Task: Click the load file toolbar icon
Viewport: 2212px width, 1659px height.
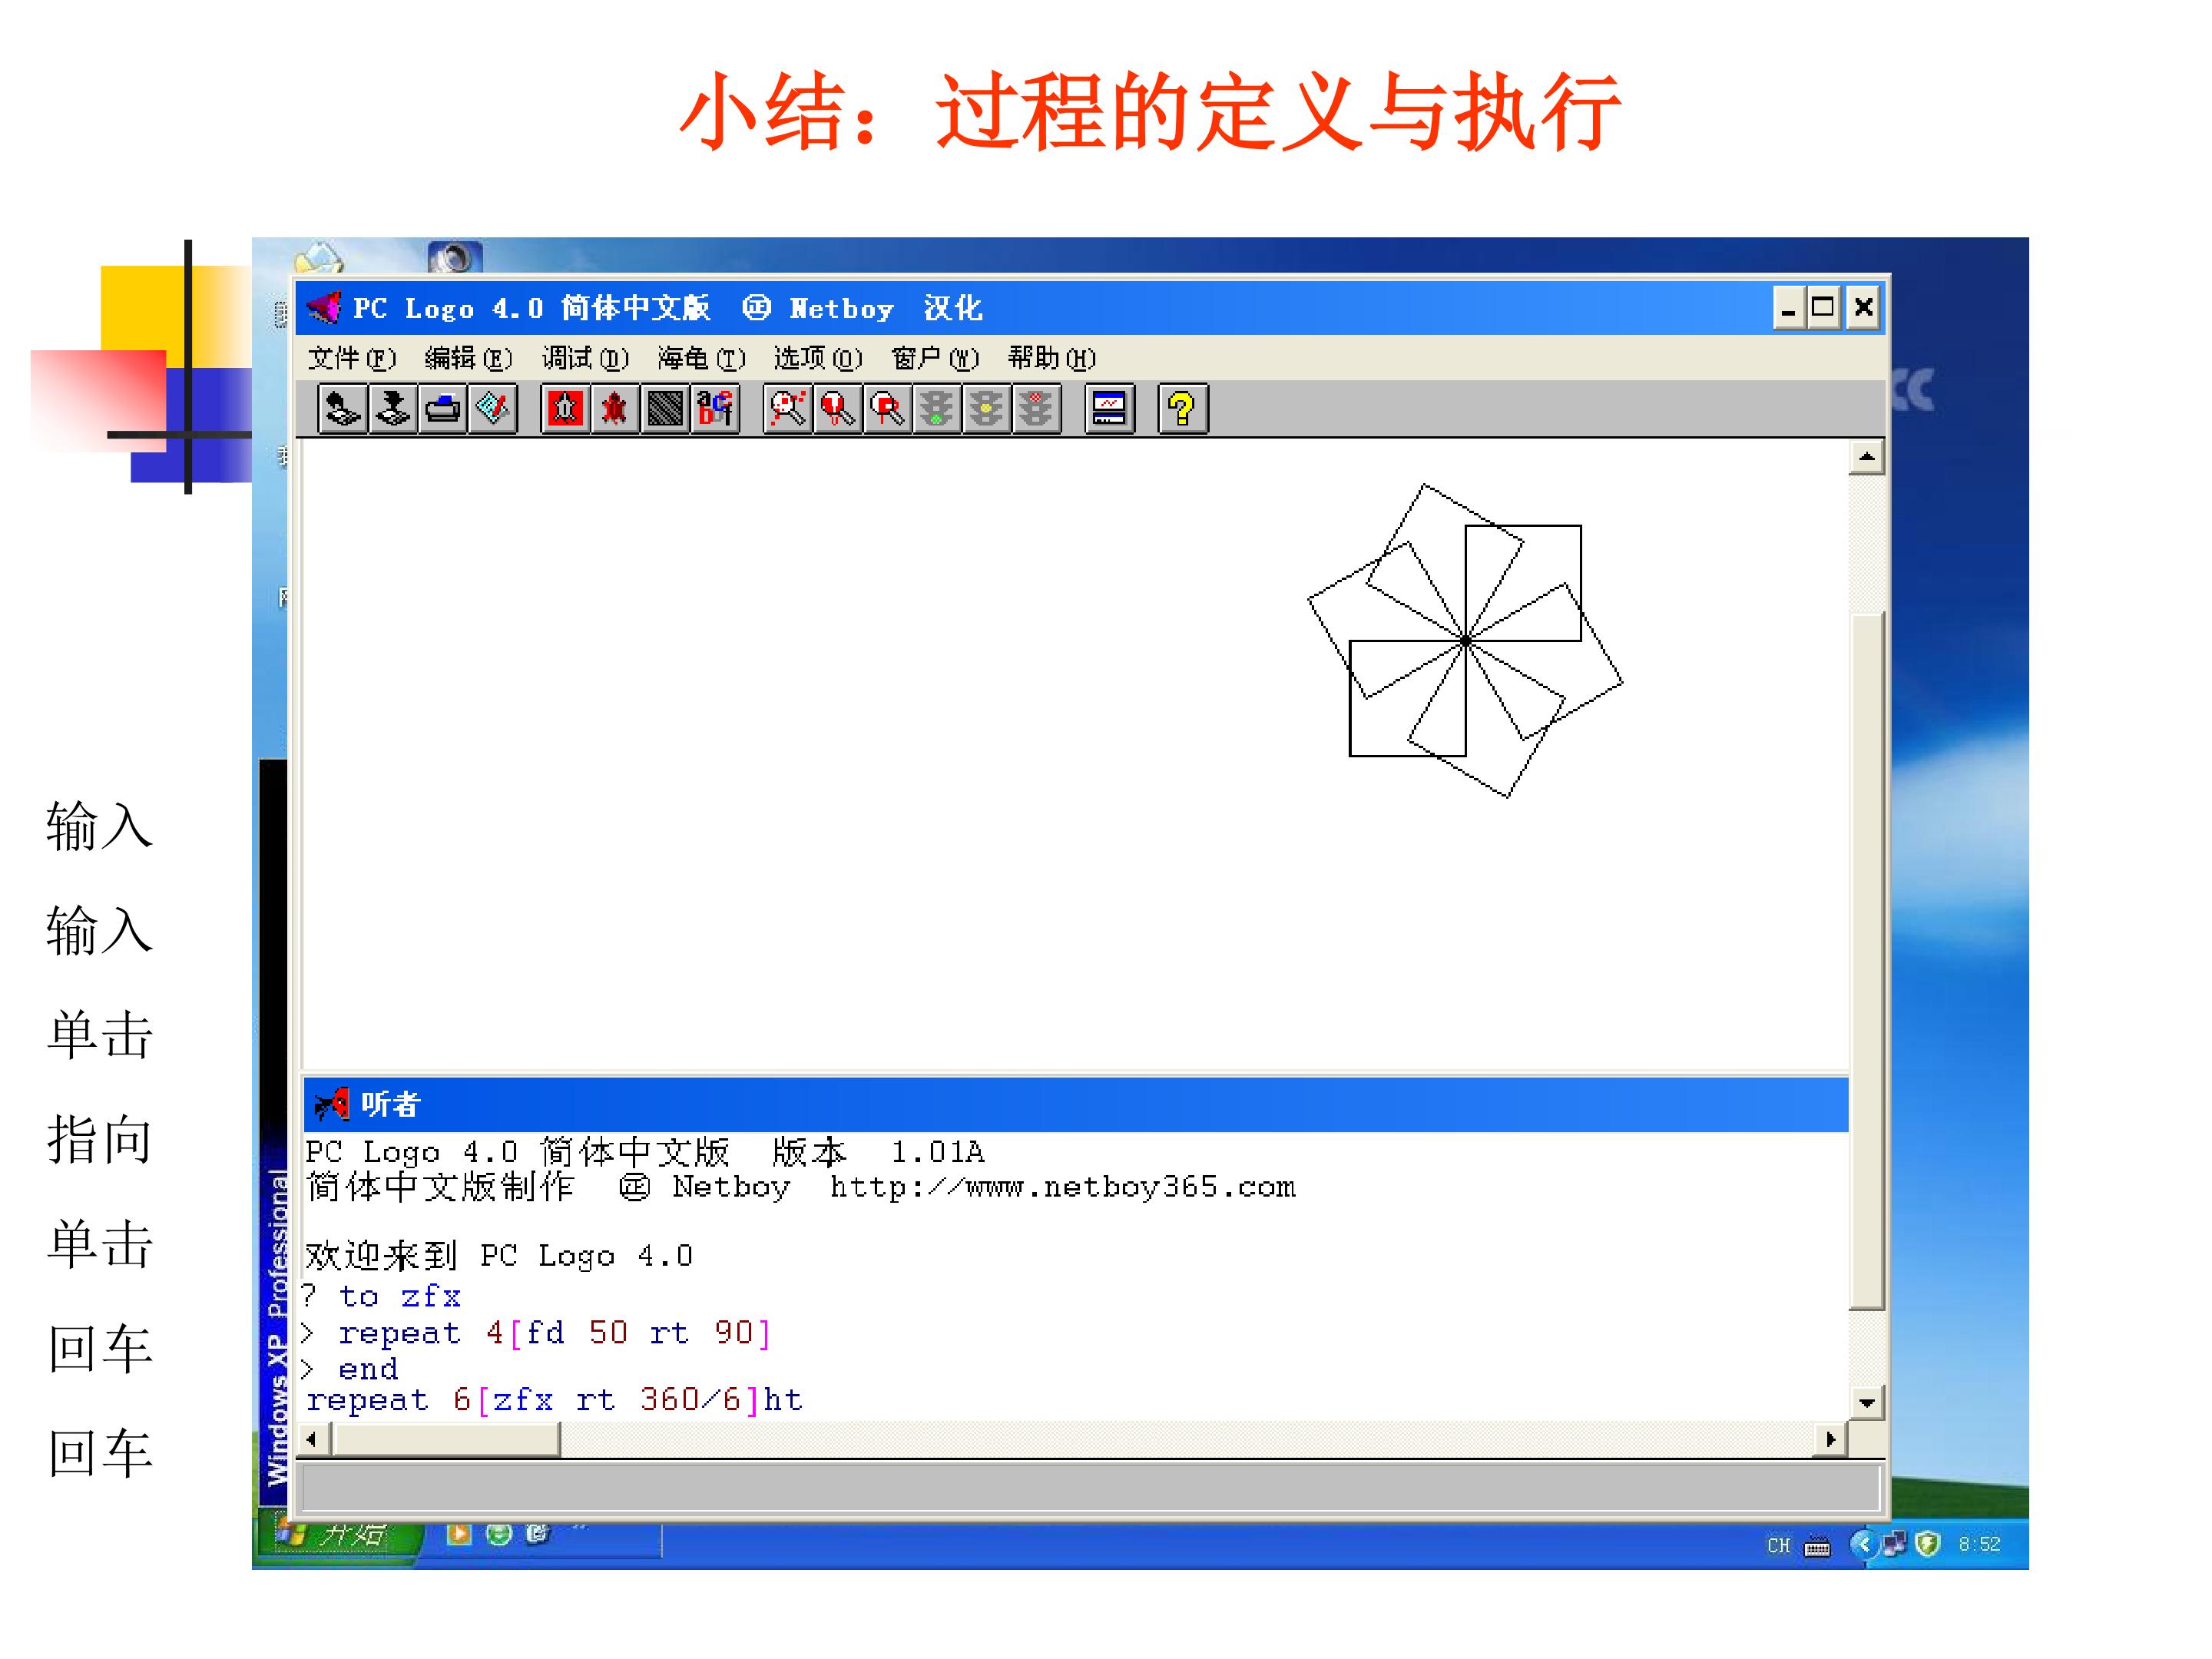Action: [x=343, y=408]
